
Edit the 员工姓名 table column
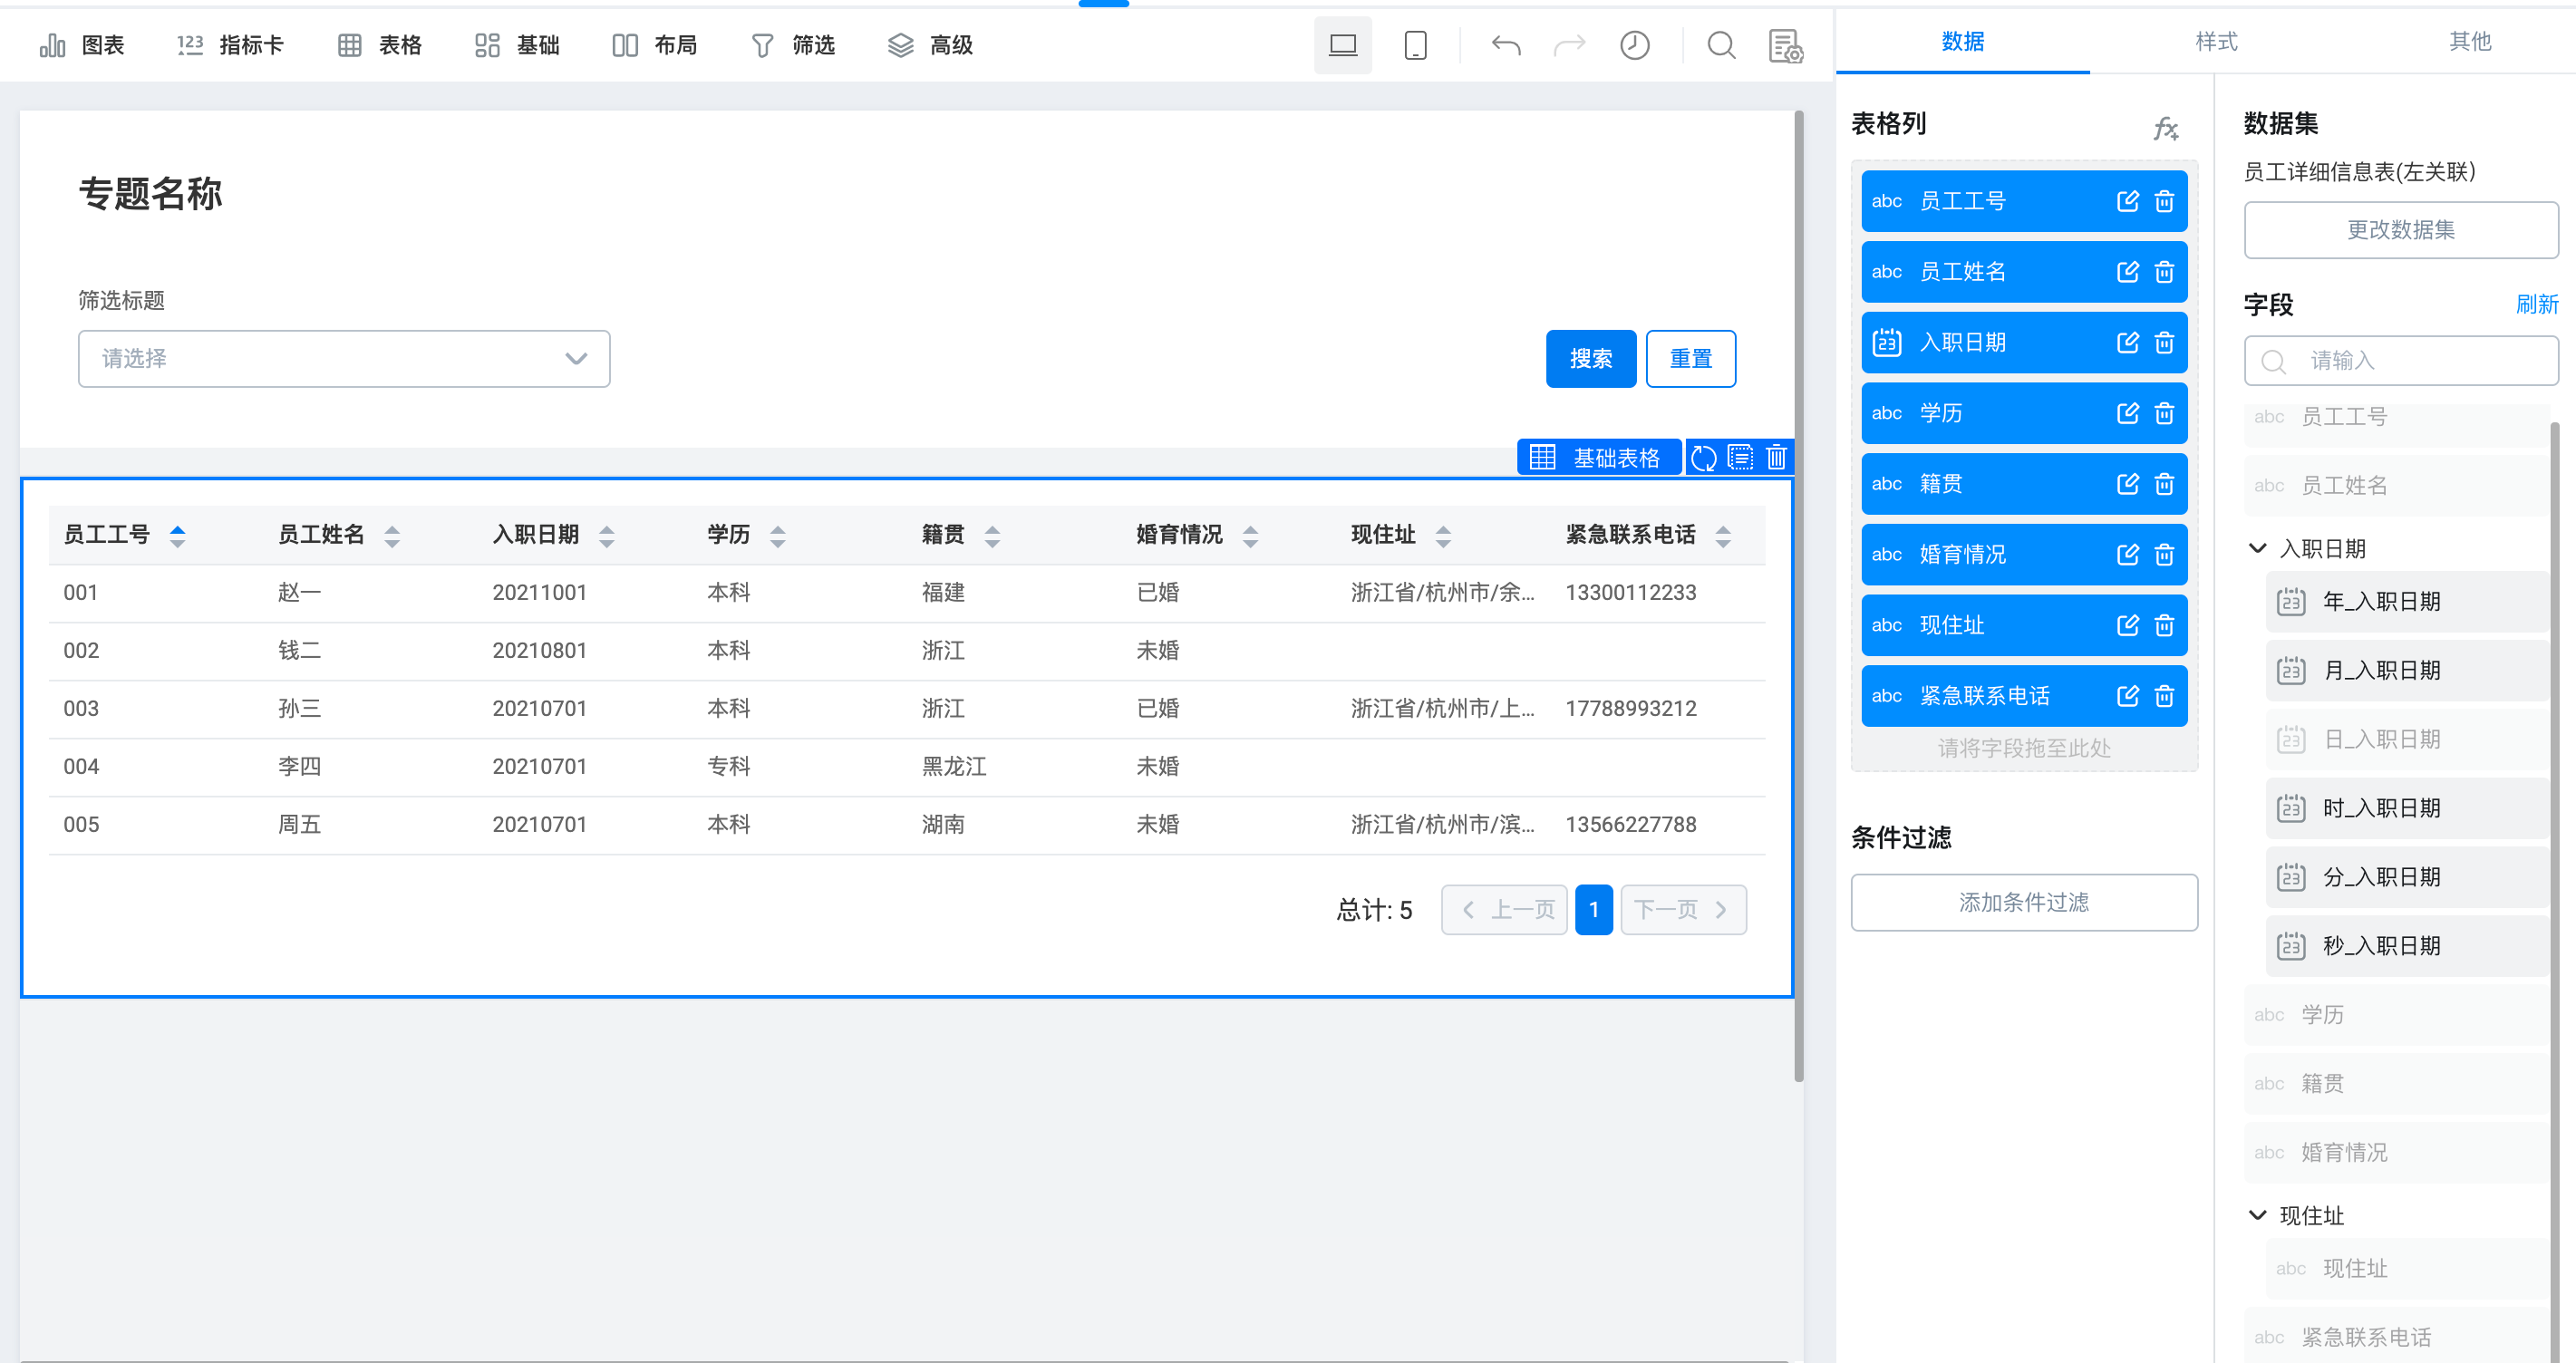(2127, 272)
